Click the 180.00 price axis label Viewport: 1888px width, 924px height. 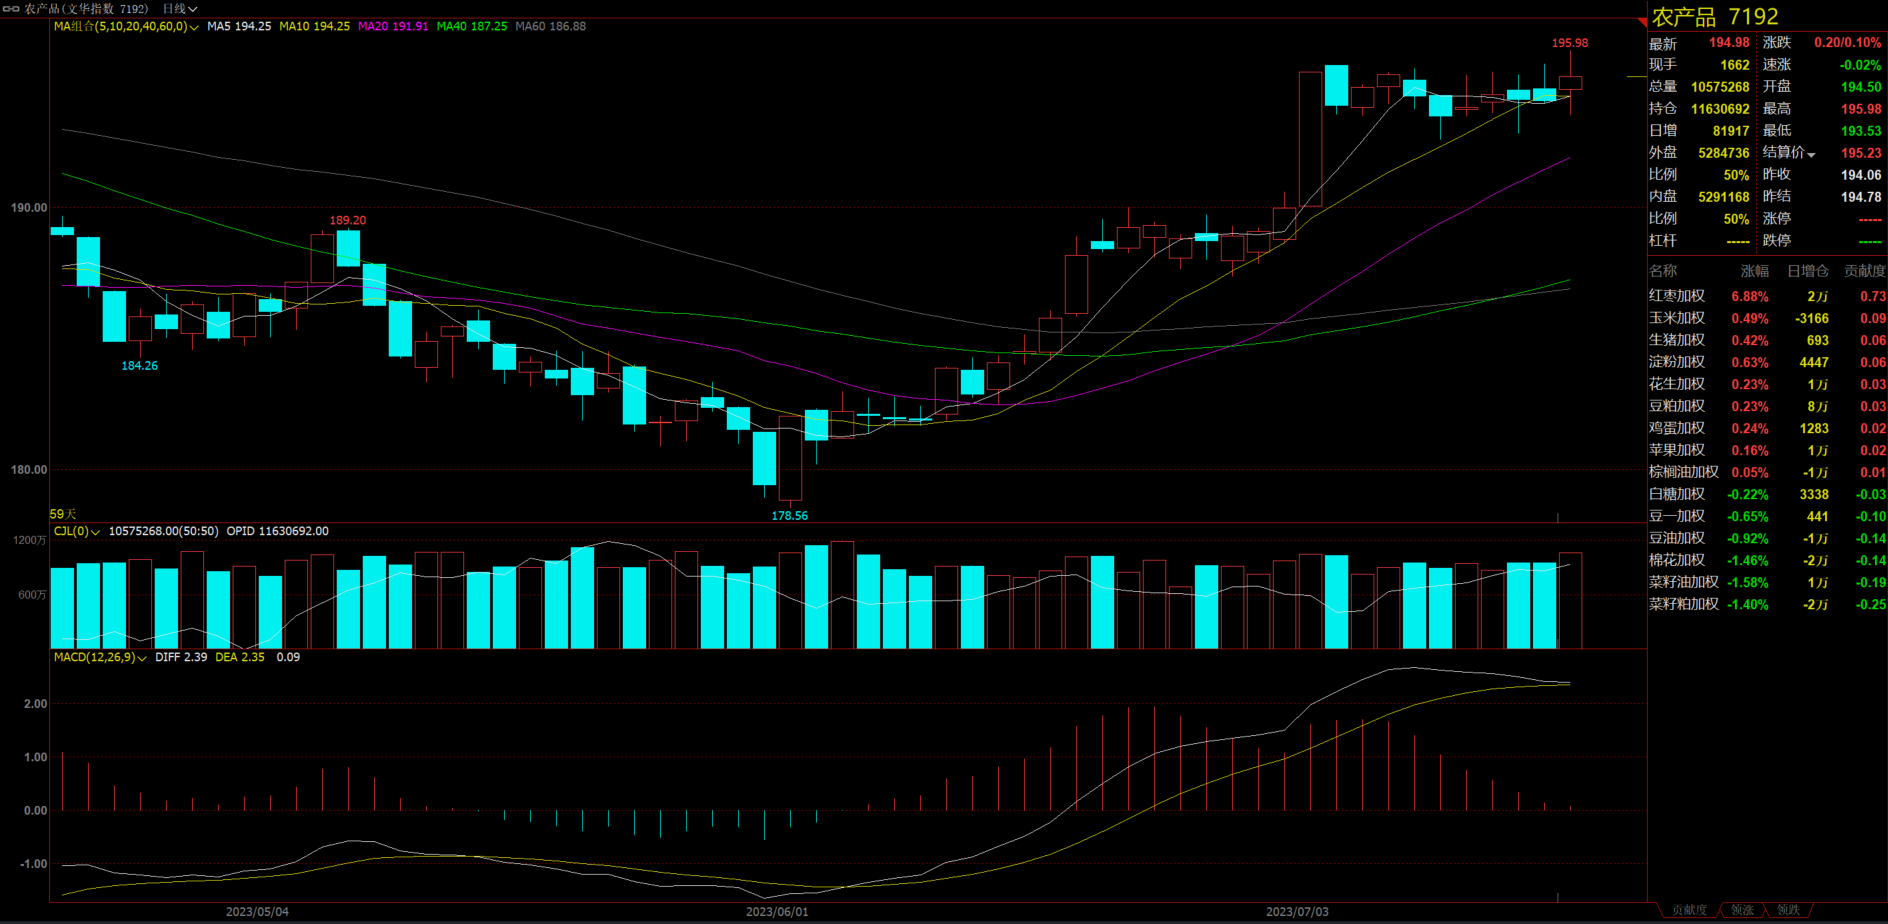[x=29, y=470]
